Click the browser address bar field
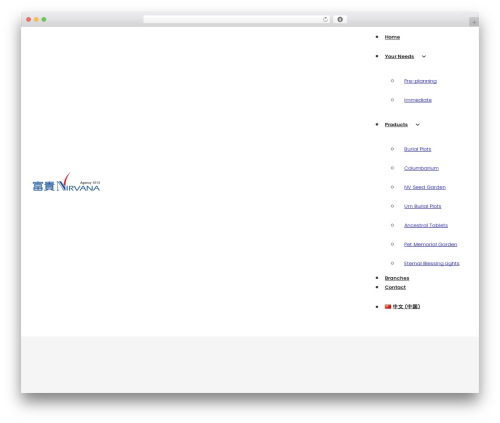This screenshot has height=423, width=500. tap(237, 19)
